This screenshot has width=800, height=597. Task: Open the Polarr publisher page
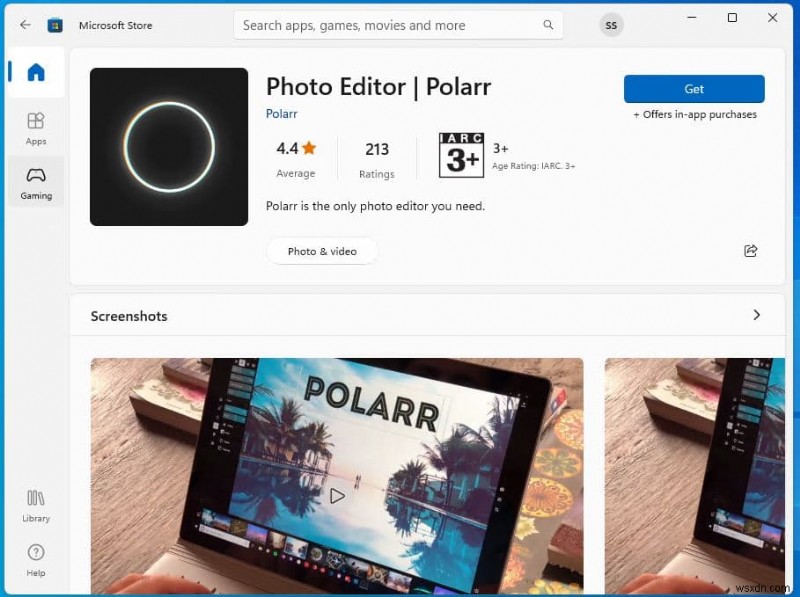point(281,113)
